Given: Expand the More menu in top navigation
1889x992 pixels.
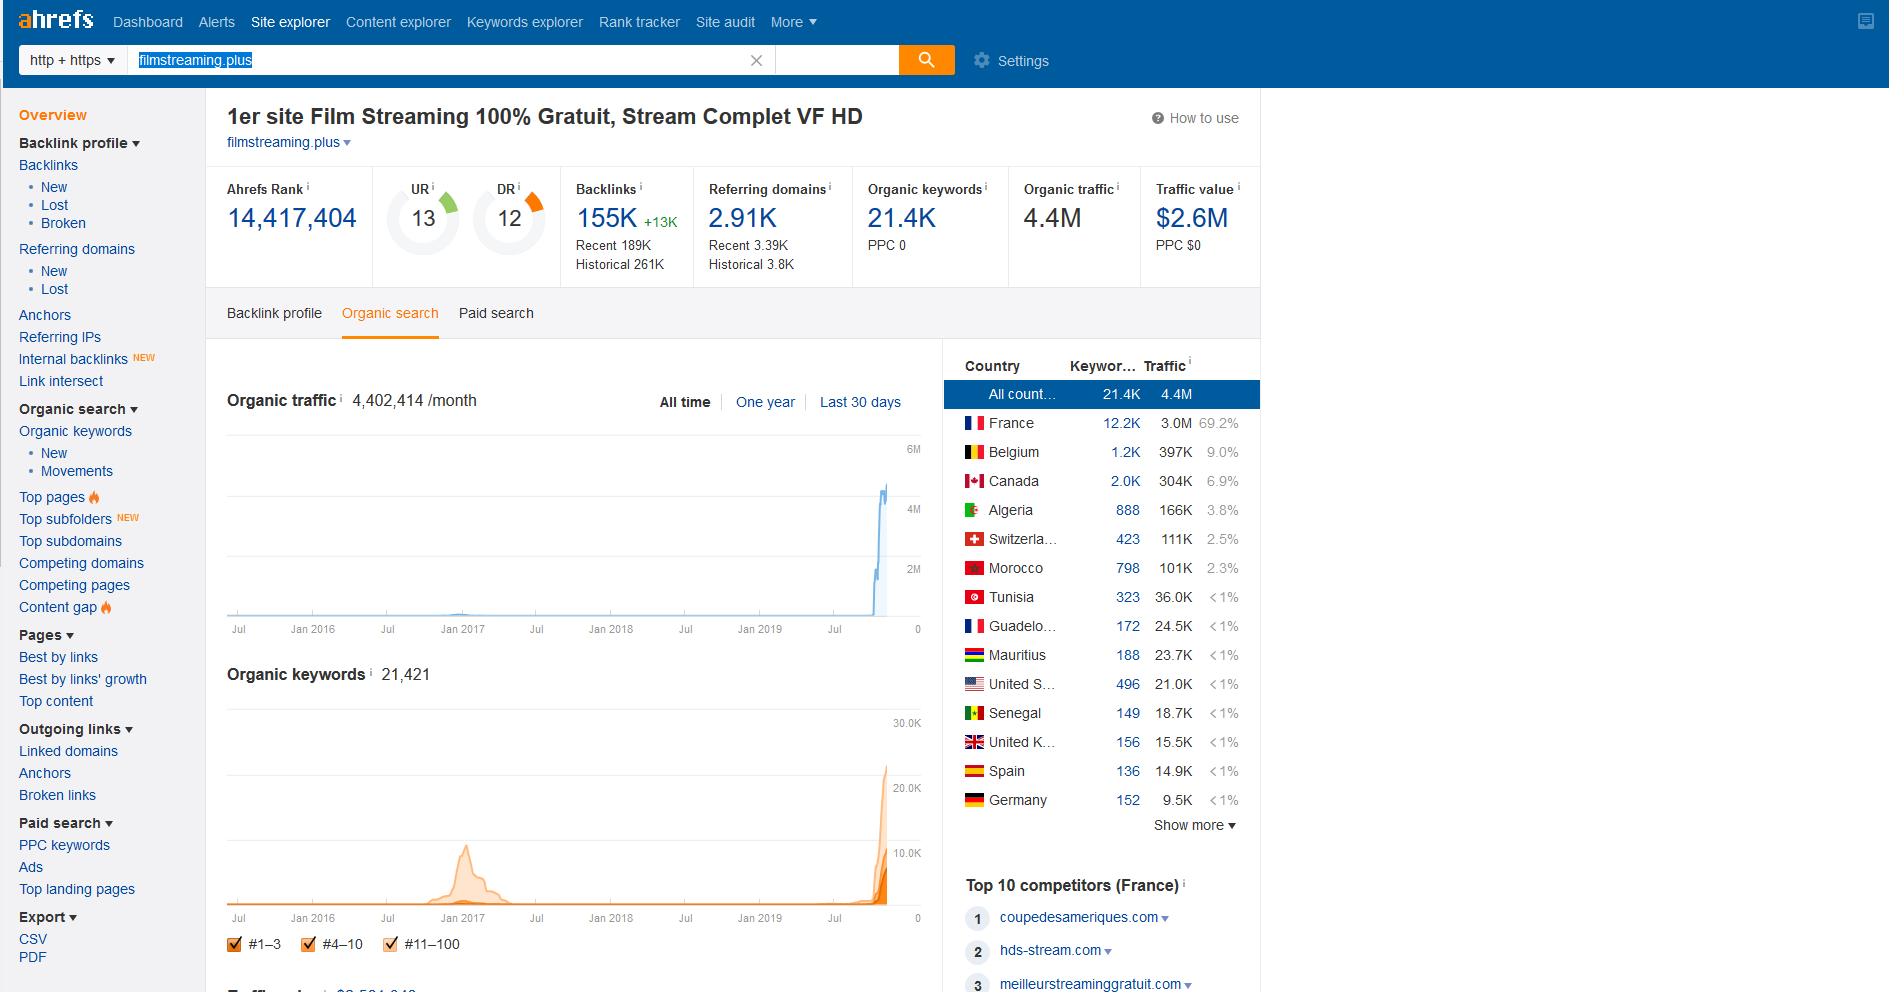Looking at the screenshot, I should (794, 22).
